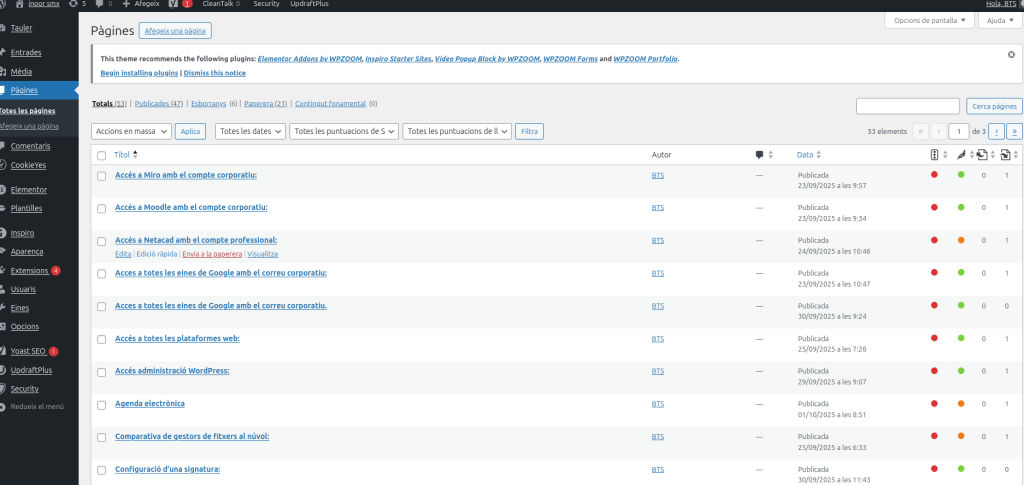Click the WordPress logo in admin bar
Screen dimensions: 1024x485
[5, 4]
